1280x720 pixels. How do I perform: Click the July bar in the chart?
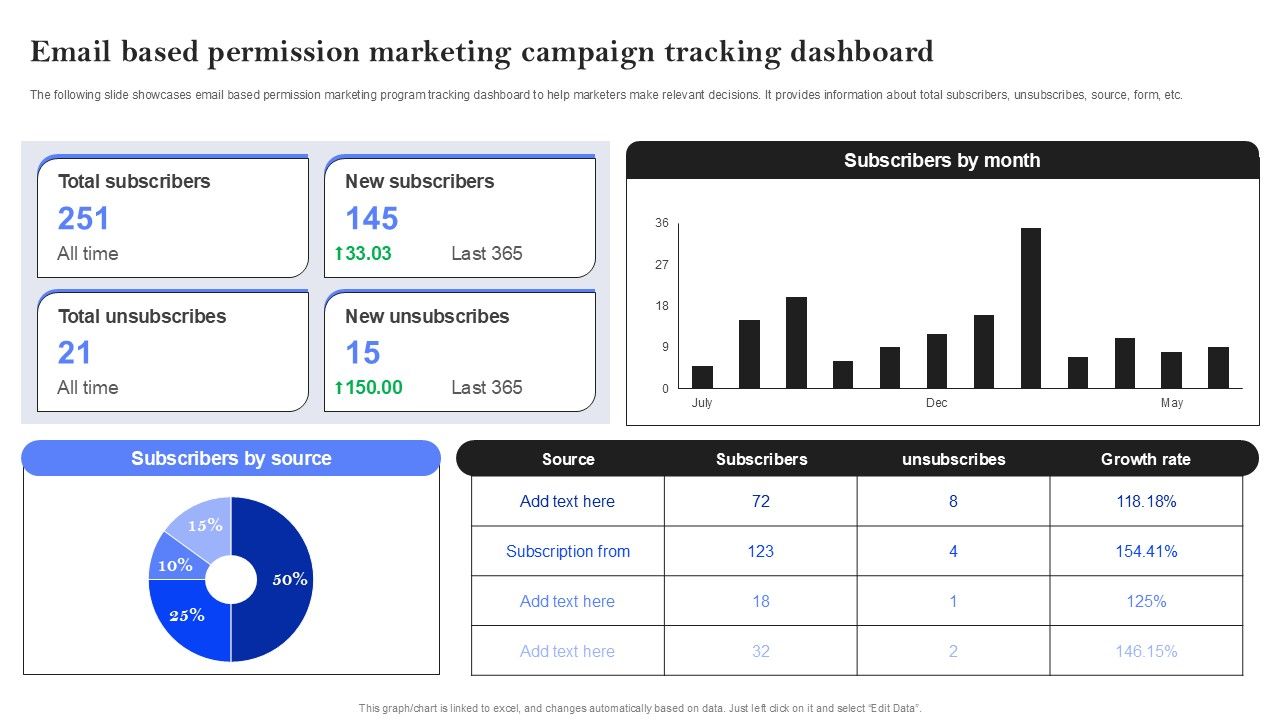point(702,377)
